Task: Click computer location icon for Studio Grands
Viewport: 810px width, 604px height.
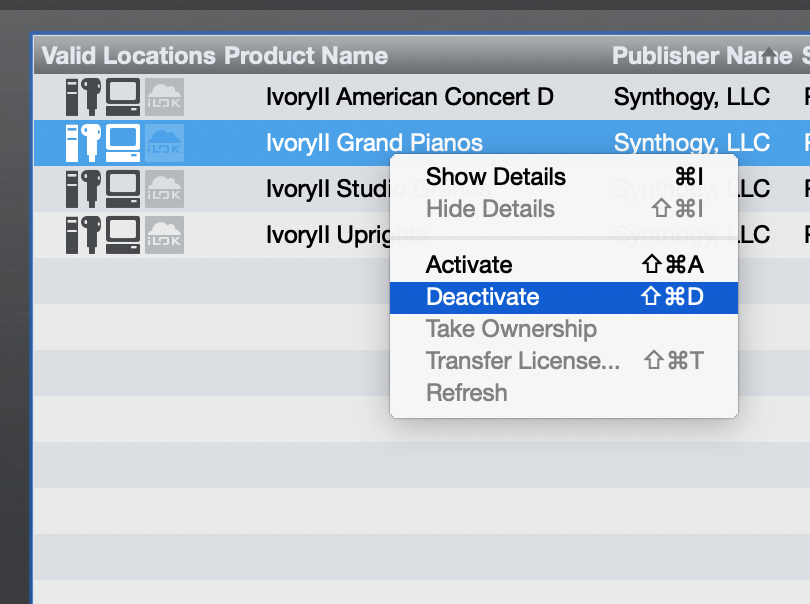Action: click(x=123, y=189)
